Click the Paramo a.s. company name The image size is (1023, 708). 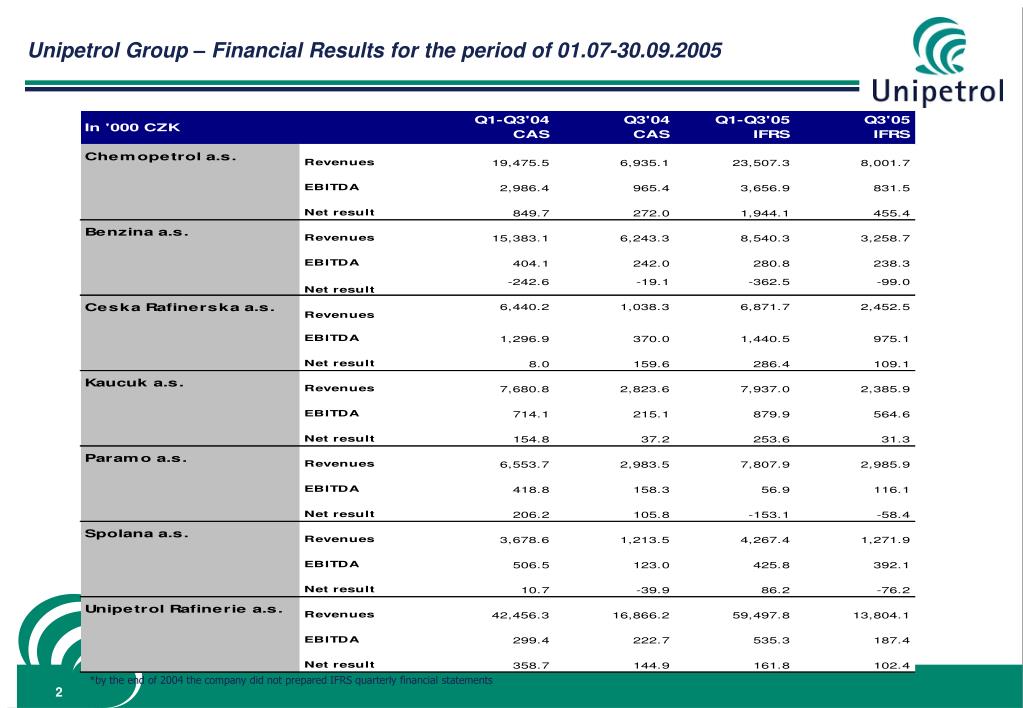(x=136, y=458)
